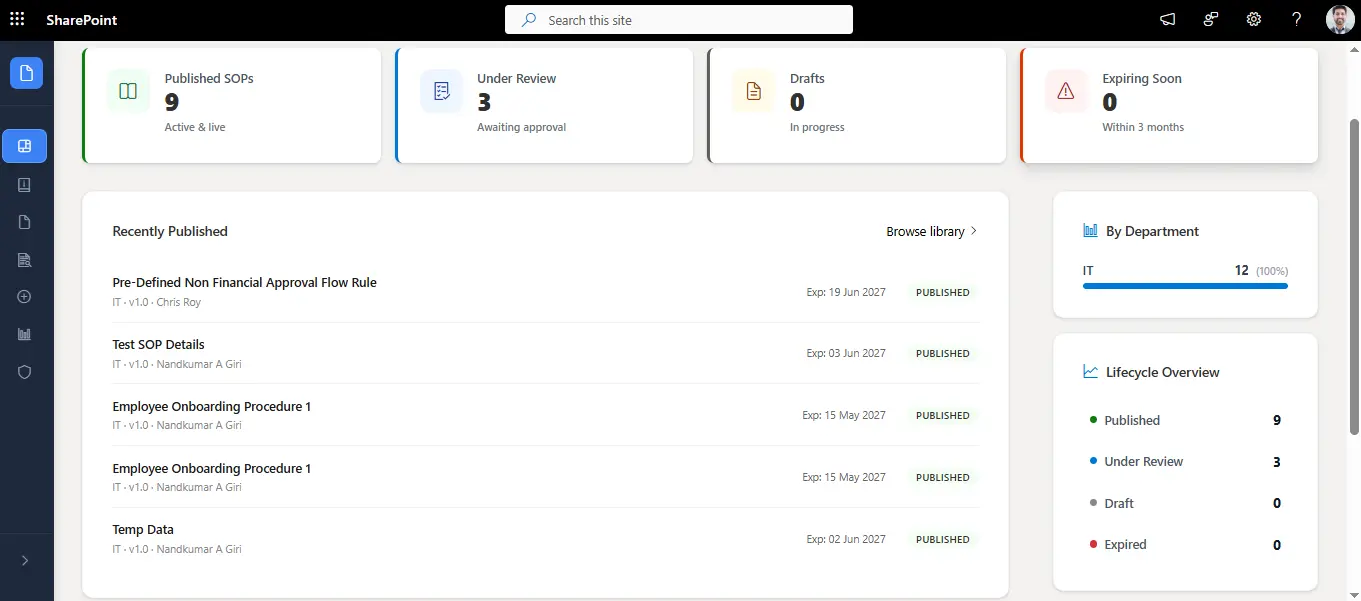Click "Recently Published" heading

pyautogui.click(x=170, y=231)
